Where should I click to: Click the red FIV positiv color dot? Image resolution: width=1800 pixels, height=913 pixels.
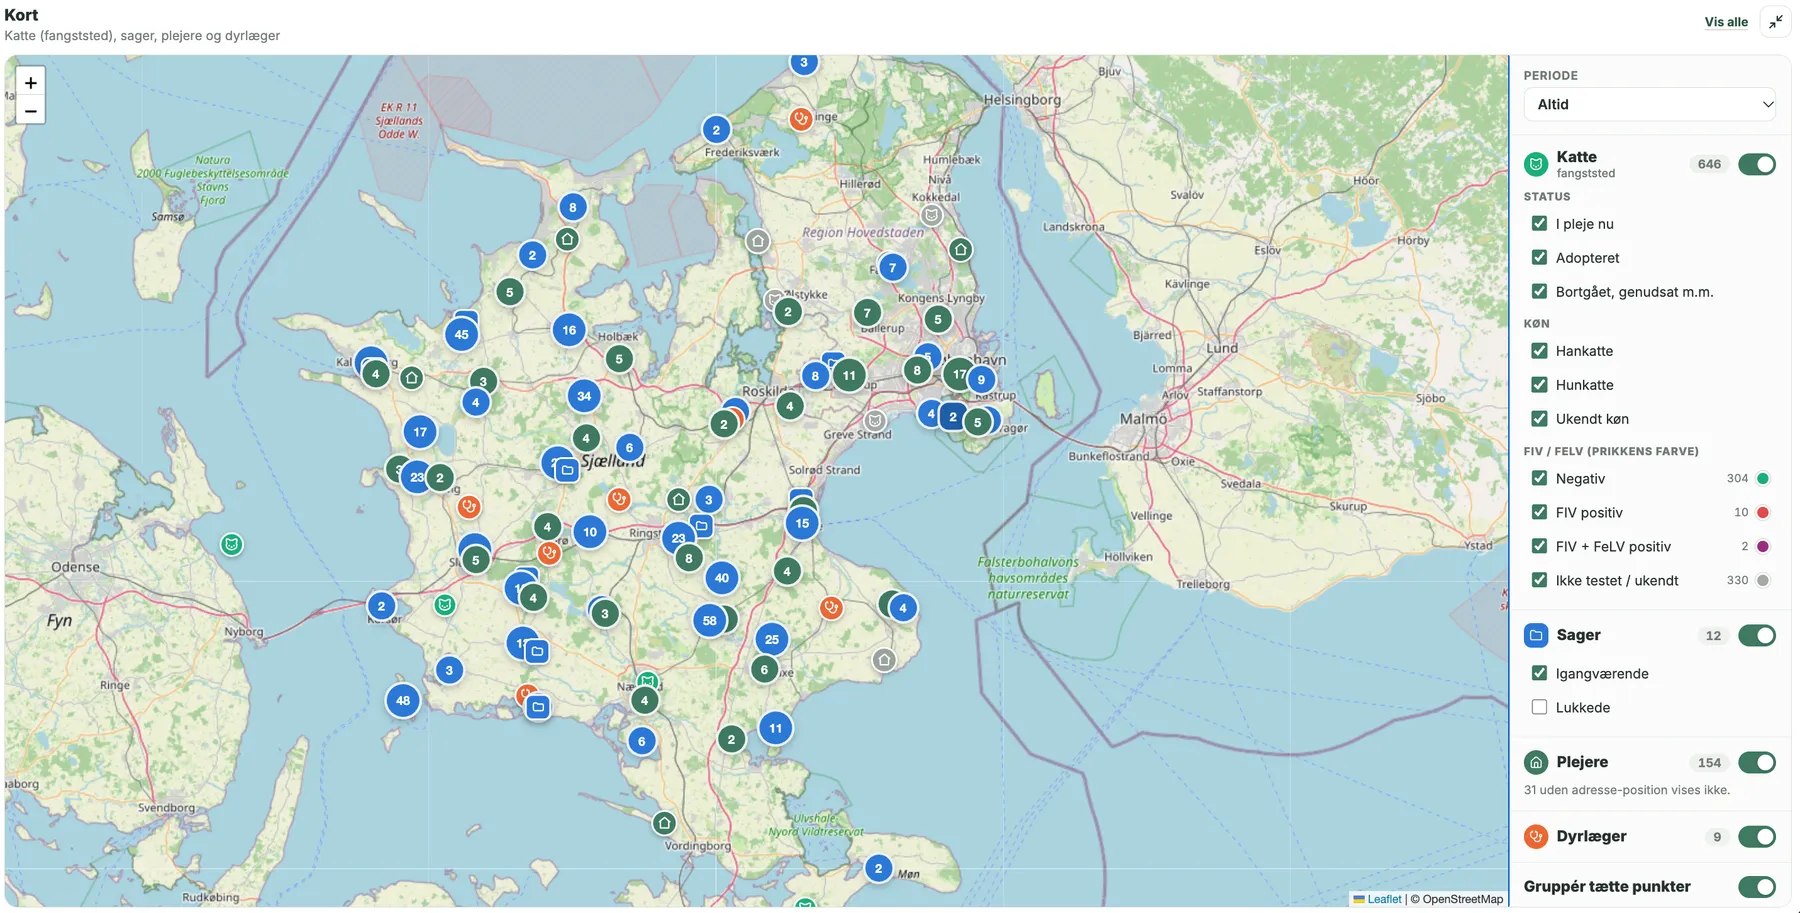point(1763,512)
